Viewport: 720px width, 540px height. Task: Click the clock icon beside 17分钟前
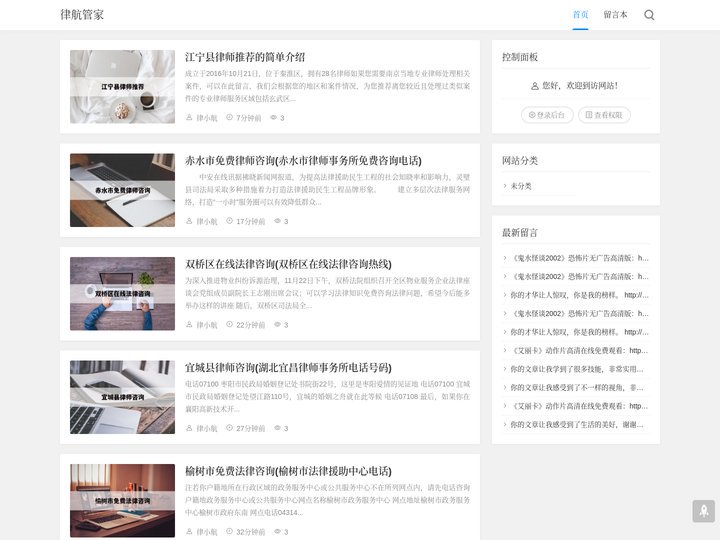[x=229, y=221]
